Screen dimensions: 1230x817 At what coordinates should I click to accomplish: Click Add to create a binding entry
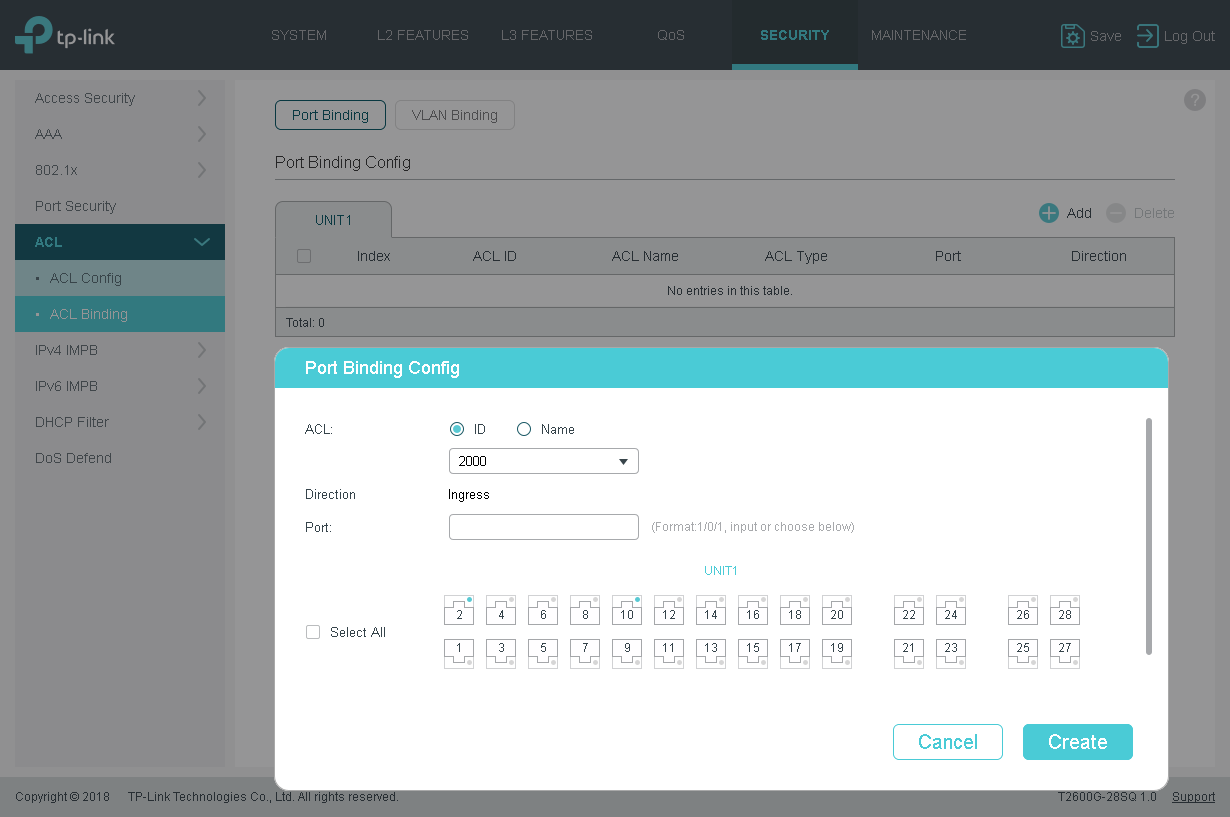pos(1066,213)
